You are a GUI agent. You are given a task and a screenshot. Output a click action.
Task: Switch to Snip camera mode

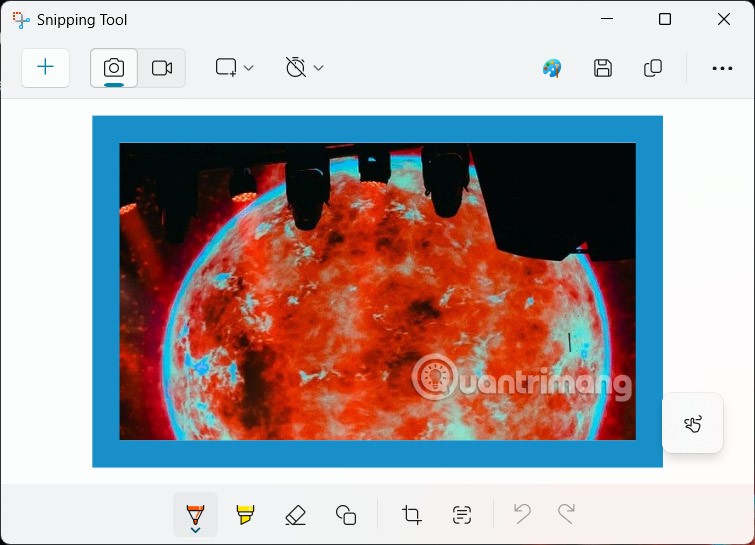click(x=114, y=68)
